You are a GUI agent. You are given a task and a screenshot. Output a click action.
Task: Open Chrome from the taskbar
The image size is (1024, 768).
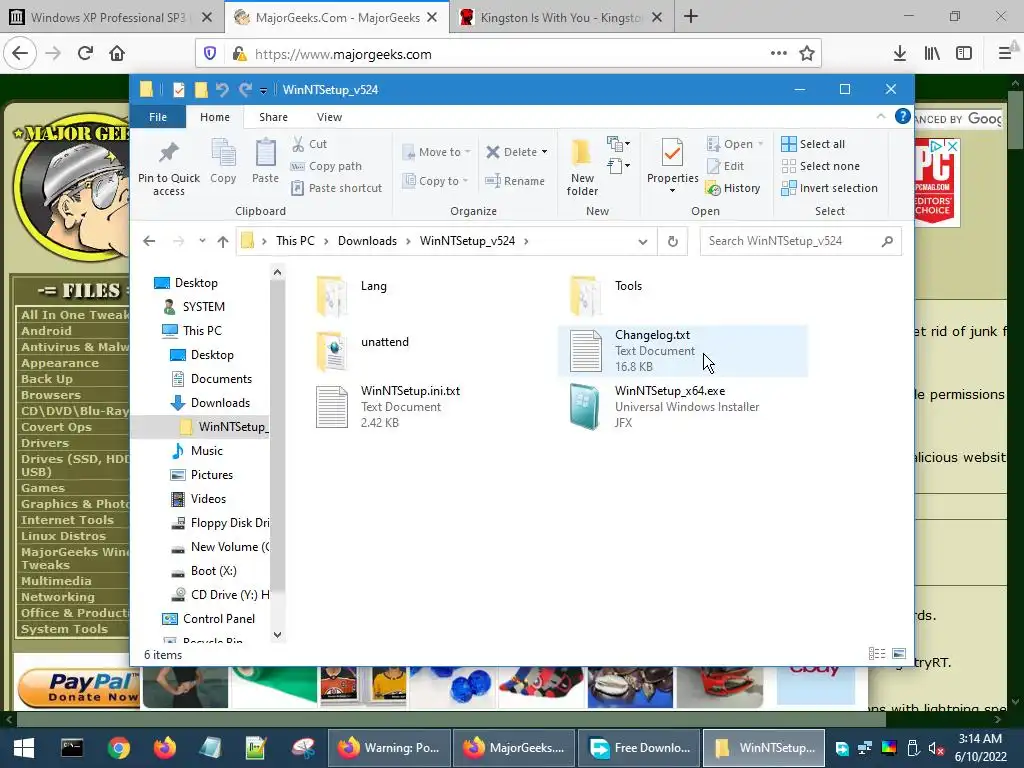click(x=118, y=748)
